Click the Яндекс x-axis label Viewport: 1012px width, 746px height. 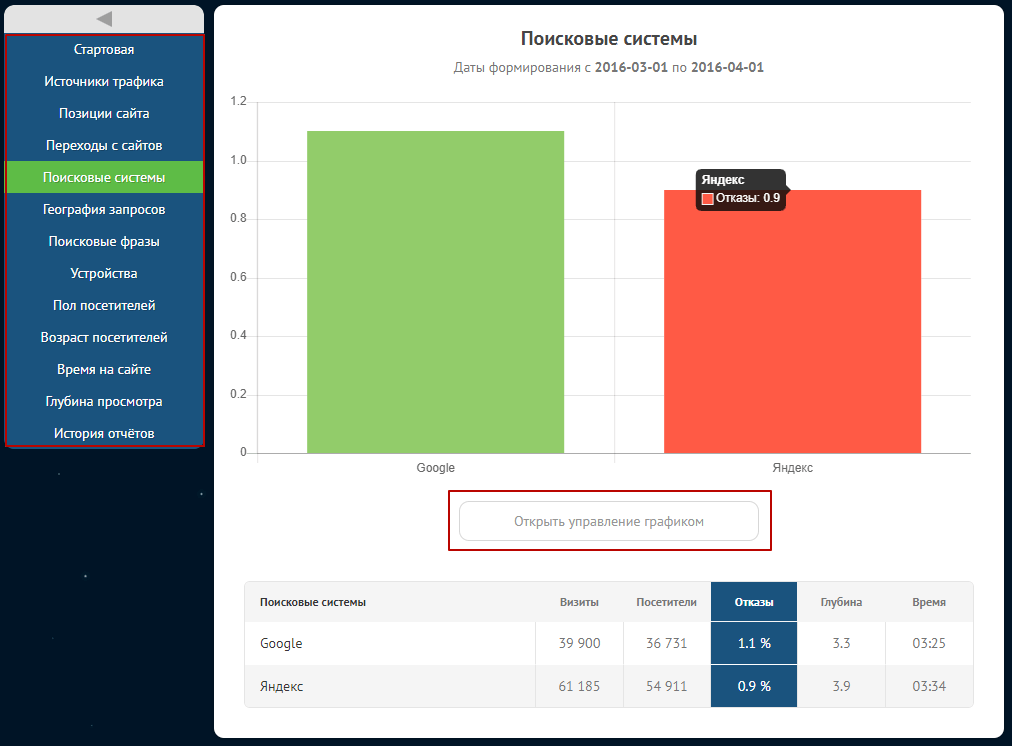[793, 468]
